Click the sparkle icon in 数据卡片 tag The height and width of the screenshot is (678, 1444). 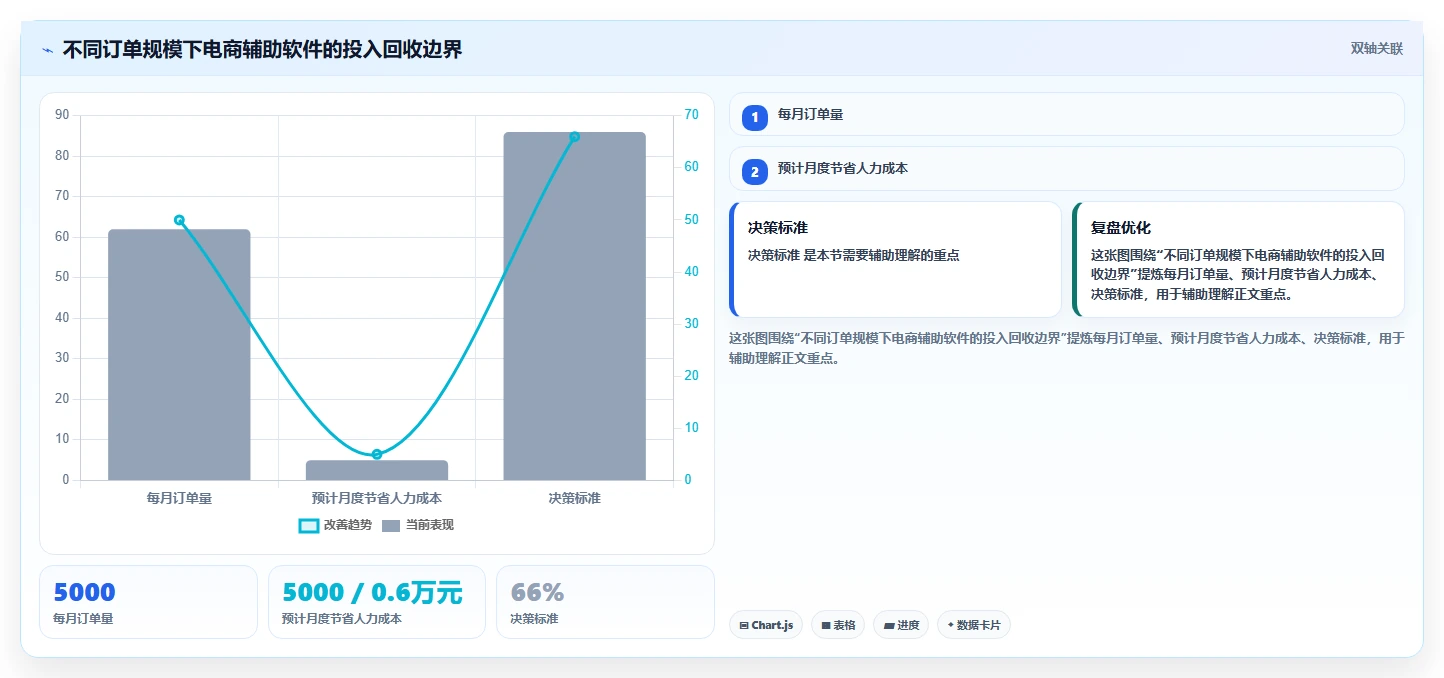pos(950,625)
